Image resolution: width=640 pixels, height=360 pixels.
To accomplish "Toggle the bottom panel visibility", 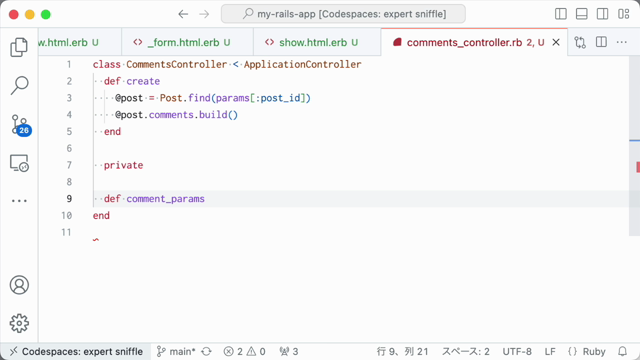I will click(x=582, y=14).
